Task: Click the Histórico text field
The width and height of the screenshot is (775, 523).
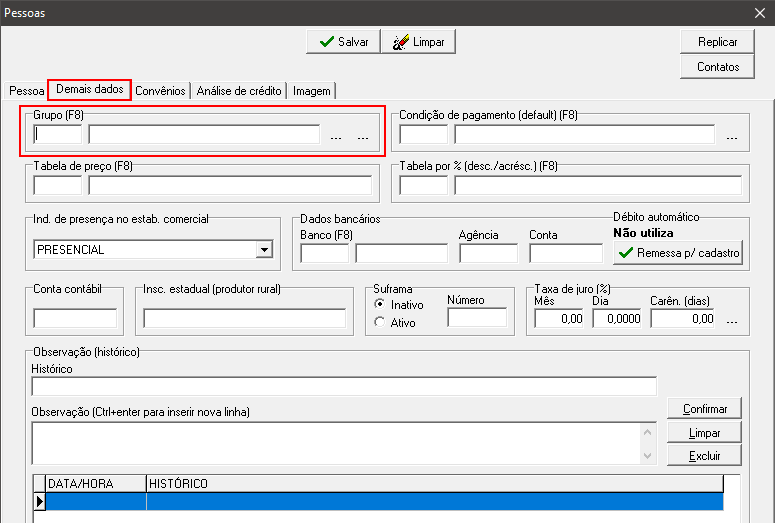Action: pyautogui.click(x=344, y=387)
